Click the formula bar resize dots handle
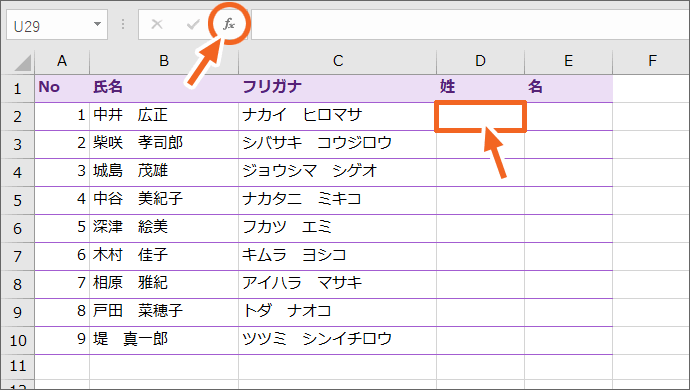The width and height of the screenshot is (690, 390). (x=123, y=24)
